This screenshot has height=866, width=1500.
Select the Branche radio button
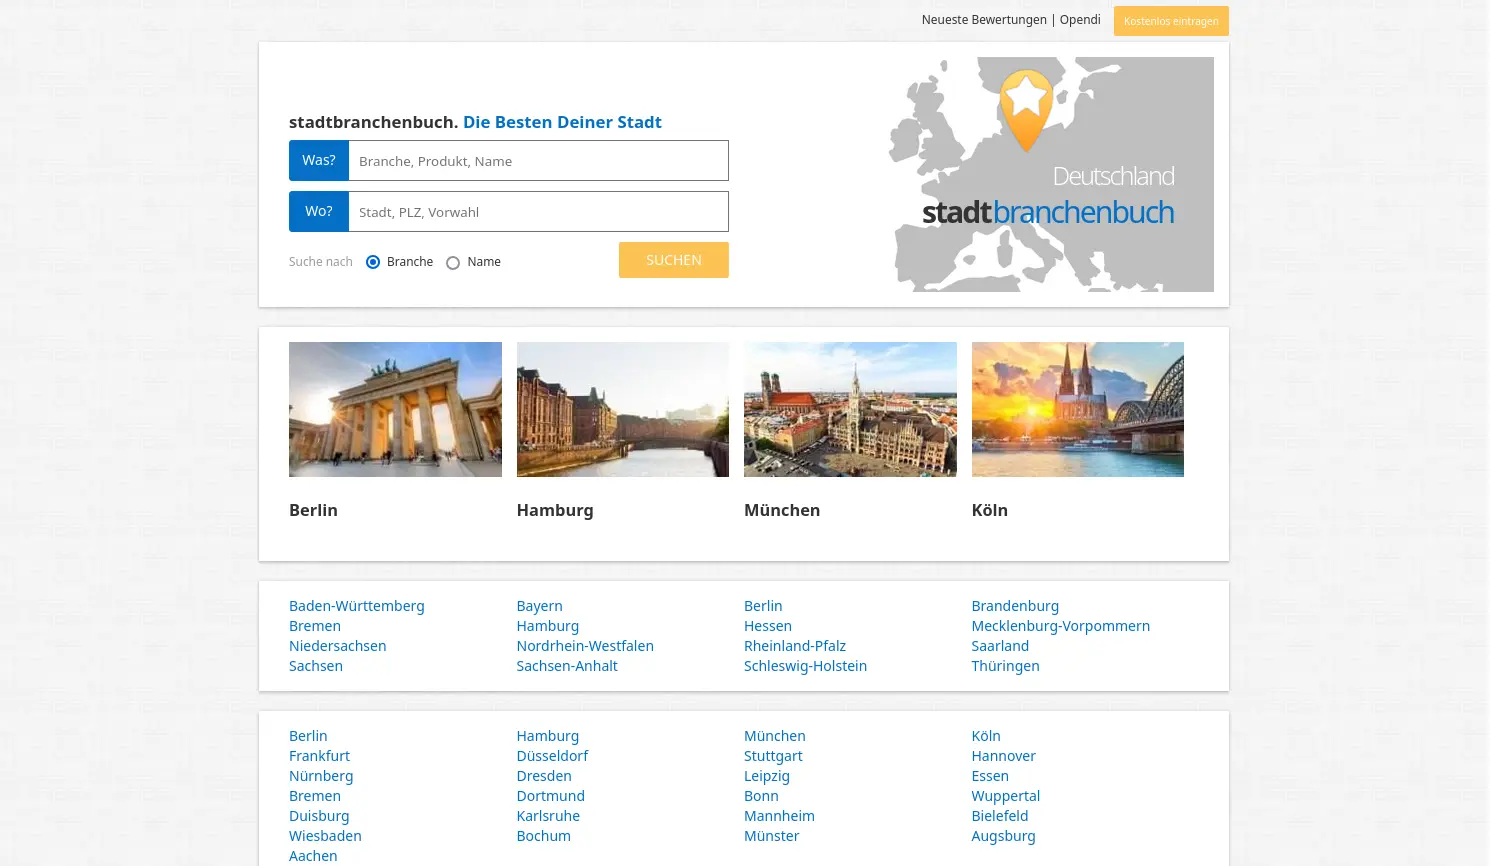[373, 262]
